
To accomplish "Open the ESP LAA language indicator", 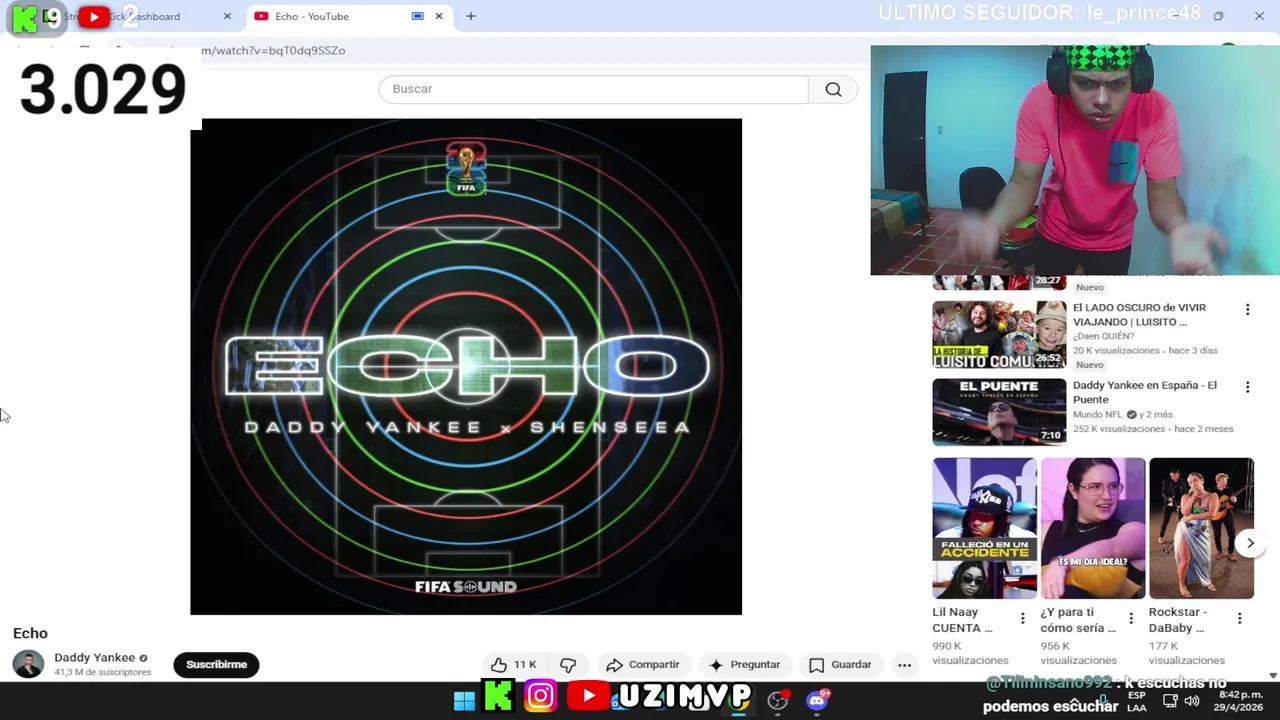I will 1137,701.
